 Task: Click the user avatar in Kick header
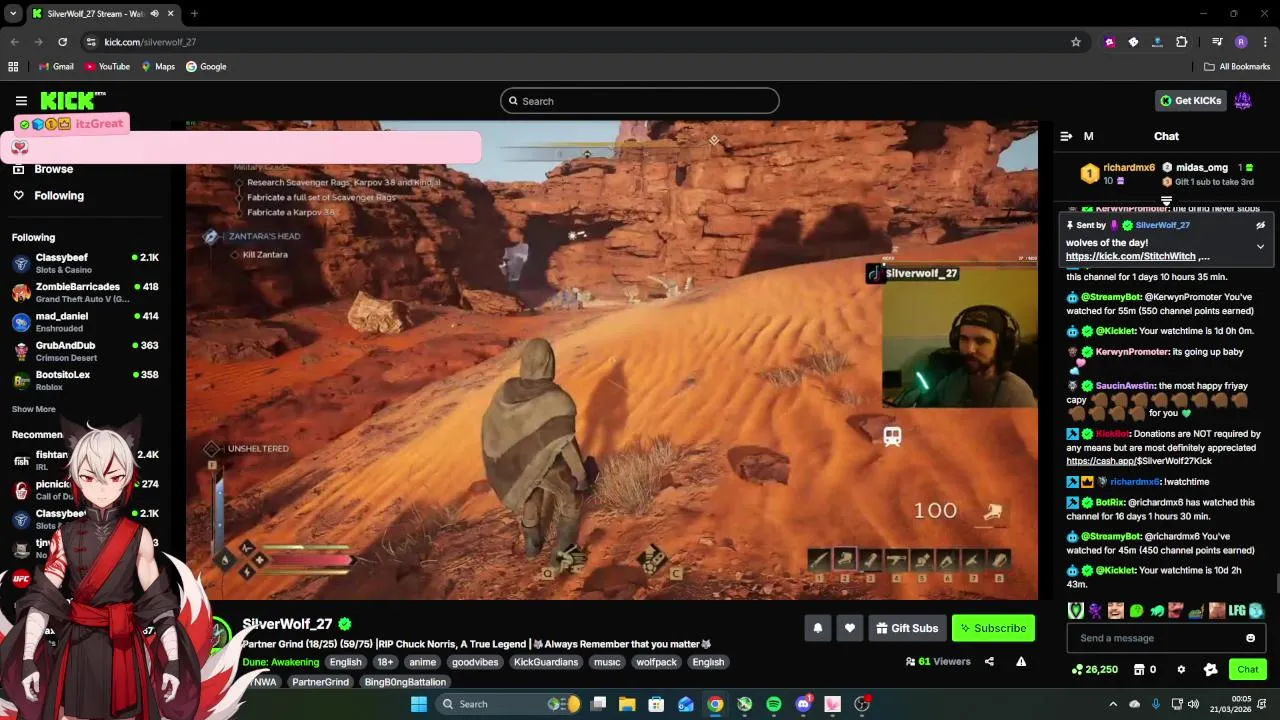(1243, 101)
